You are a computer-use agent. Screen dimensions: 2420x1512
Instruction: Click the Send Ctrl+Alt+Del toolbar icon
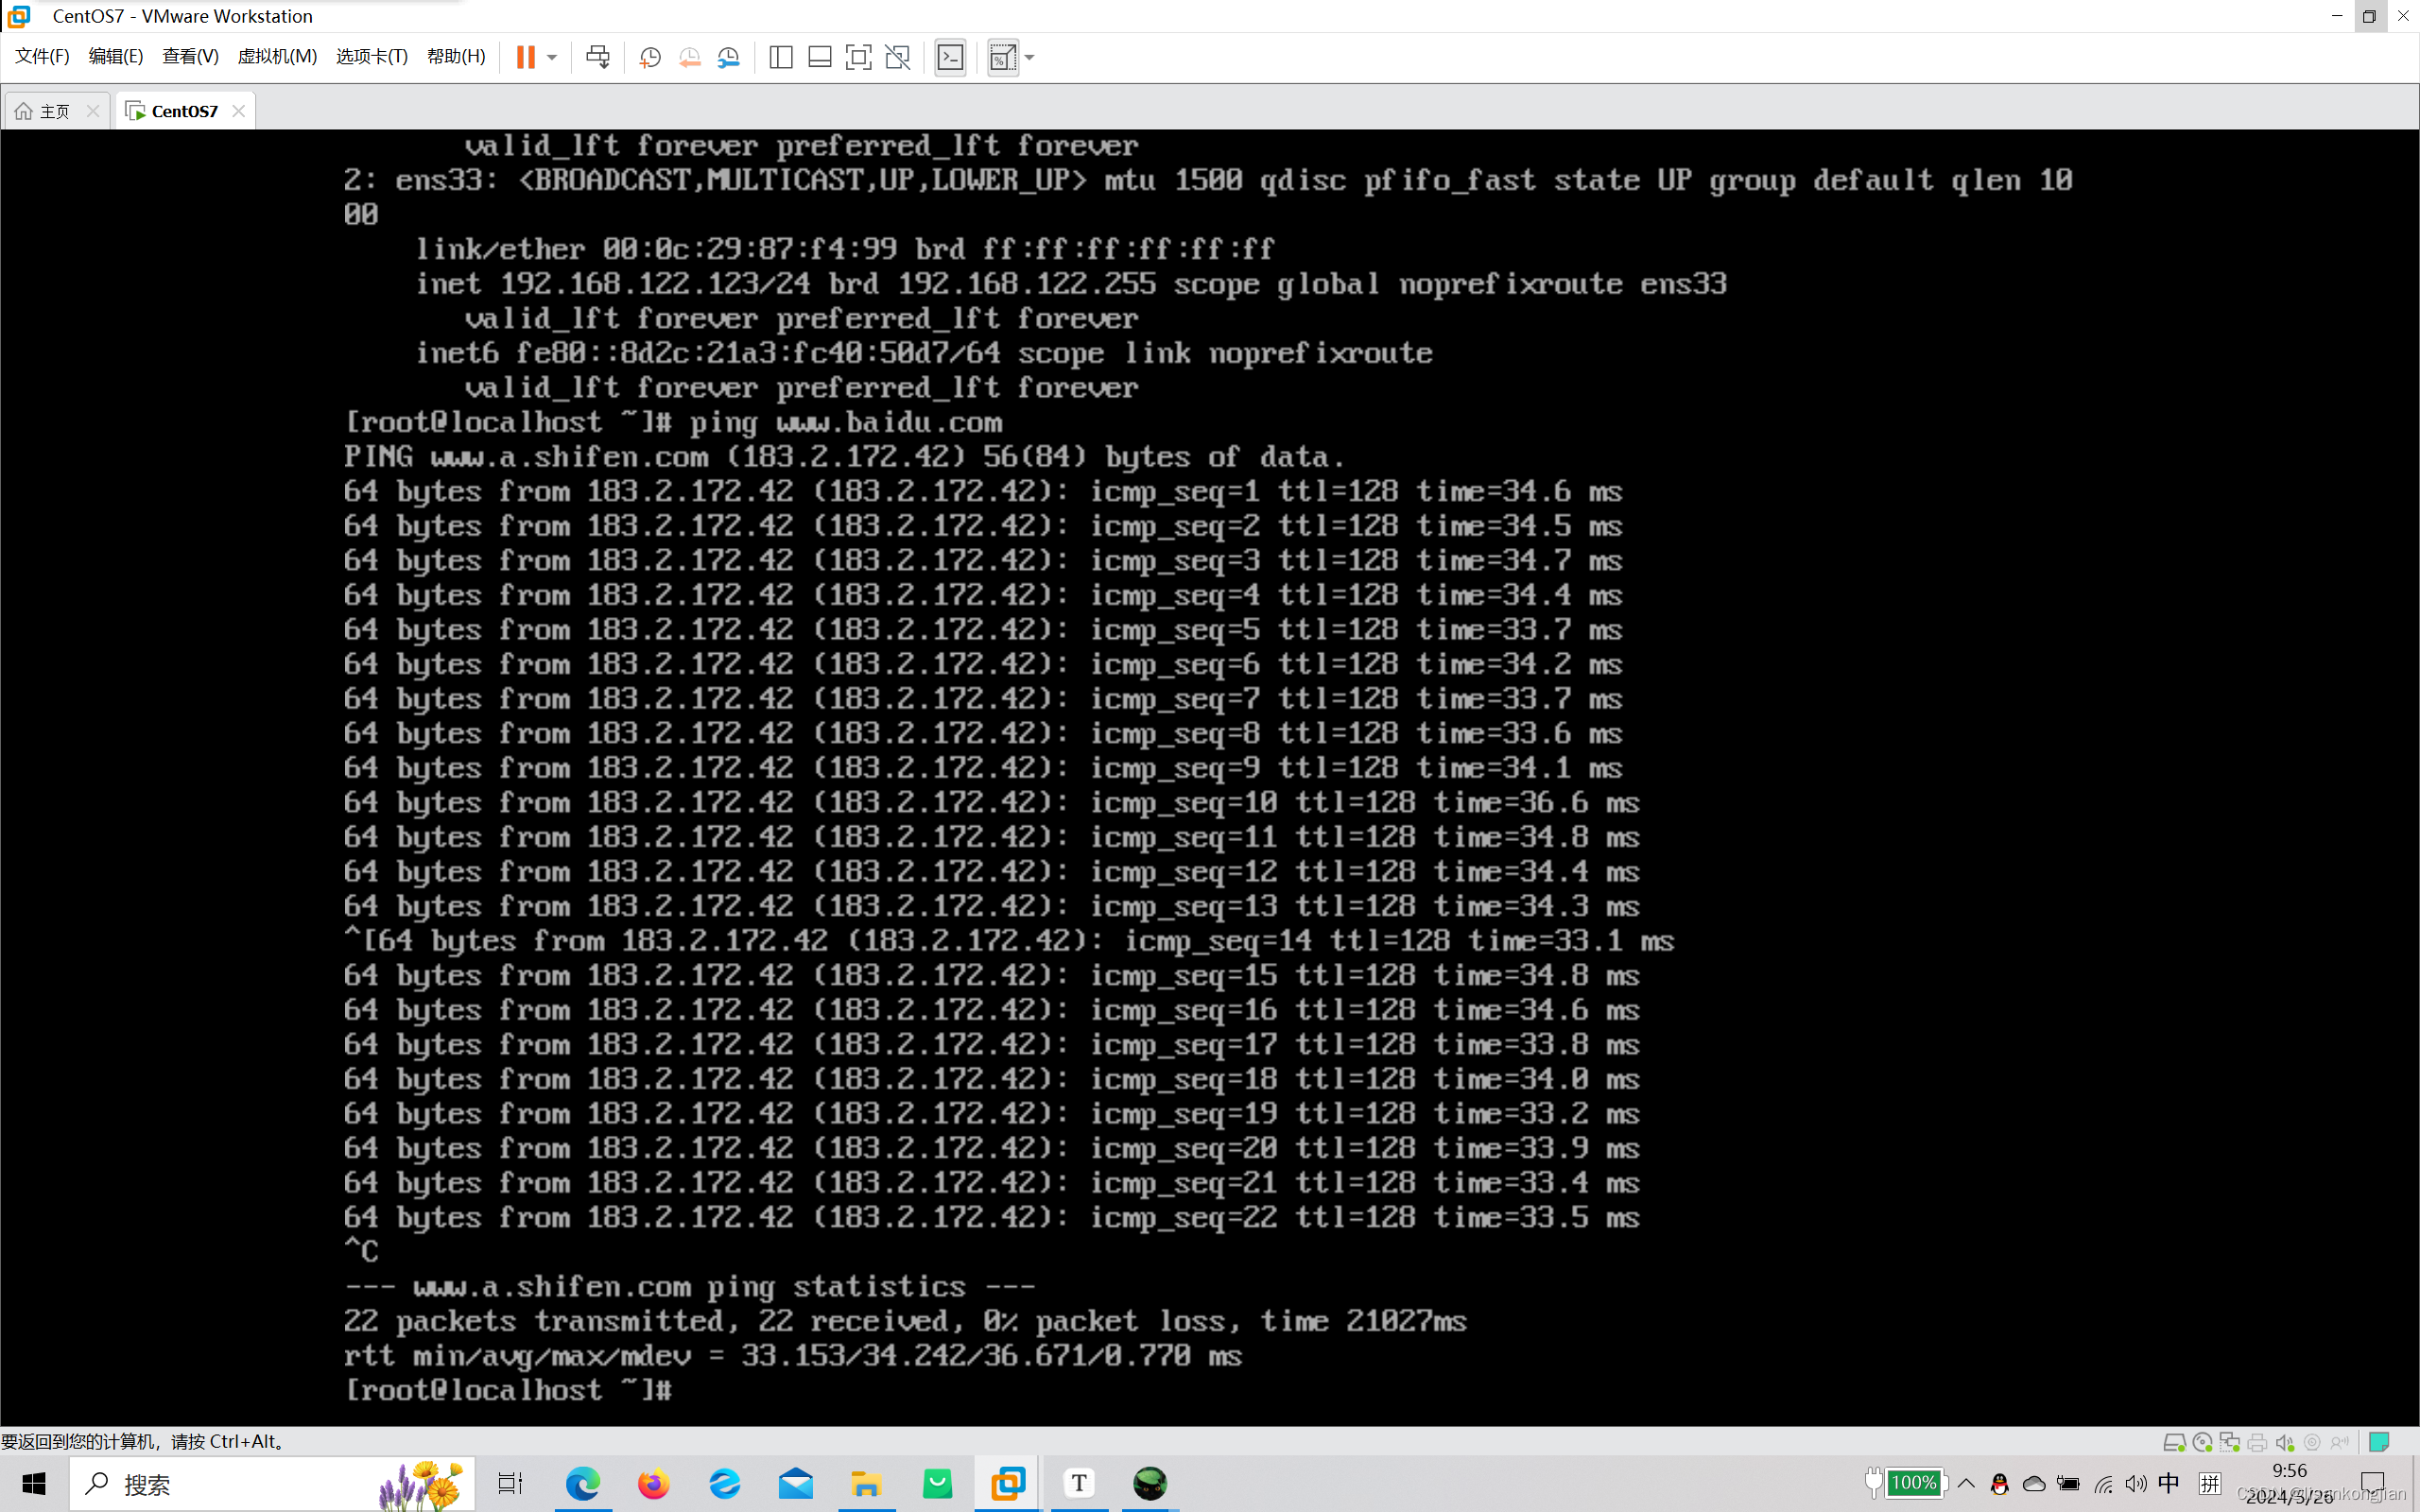[598, 57]
